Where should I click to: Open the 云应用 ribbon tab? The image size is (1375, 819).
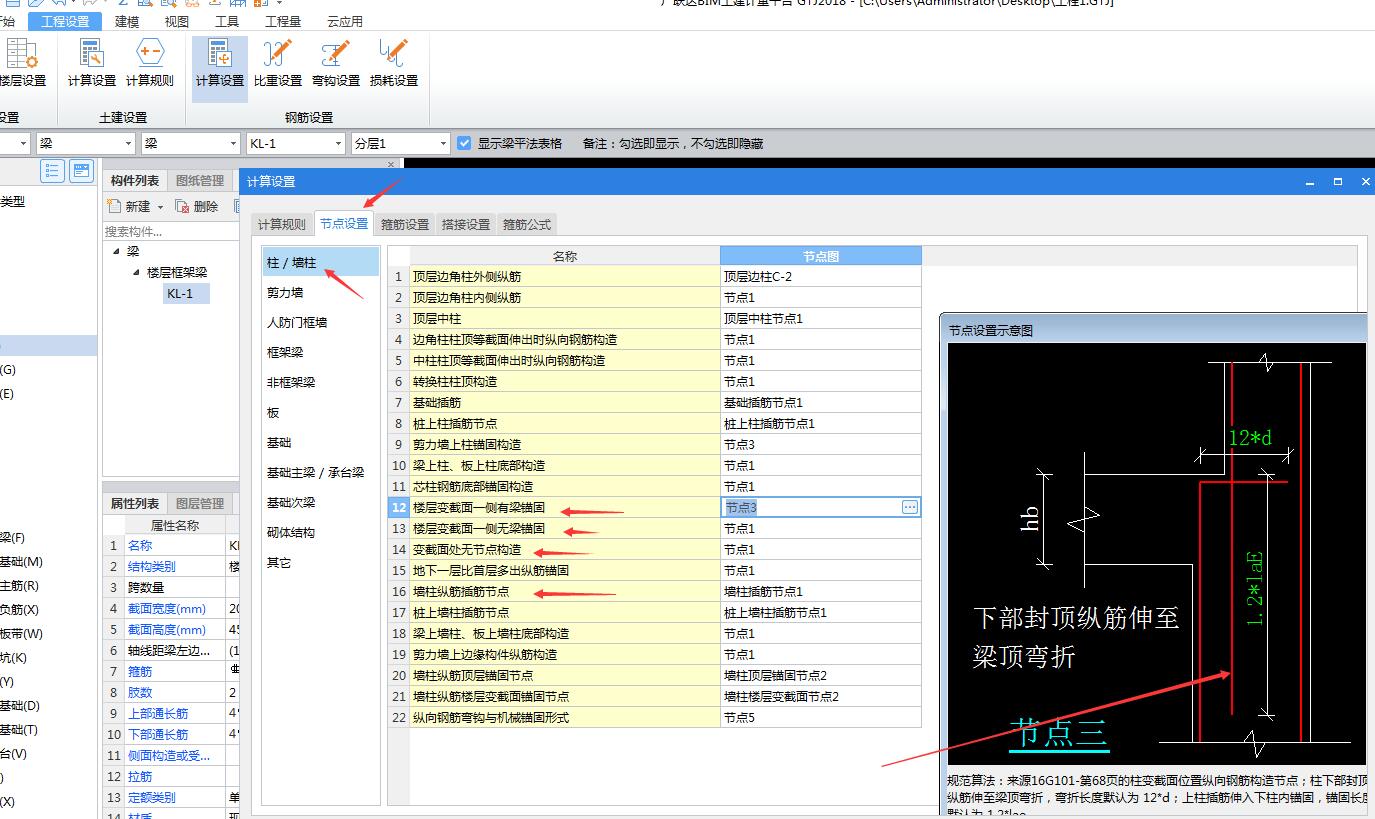pyautogui.click(x=345, y=21)
